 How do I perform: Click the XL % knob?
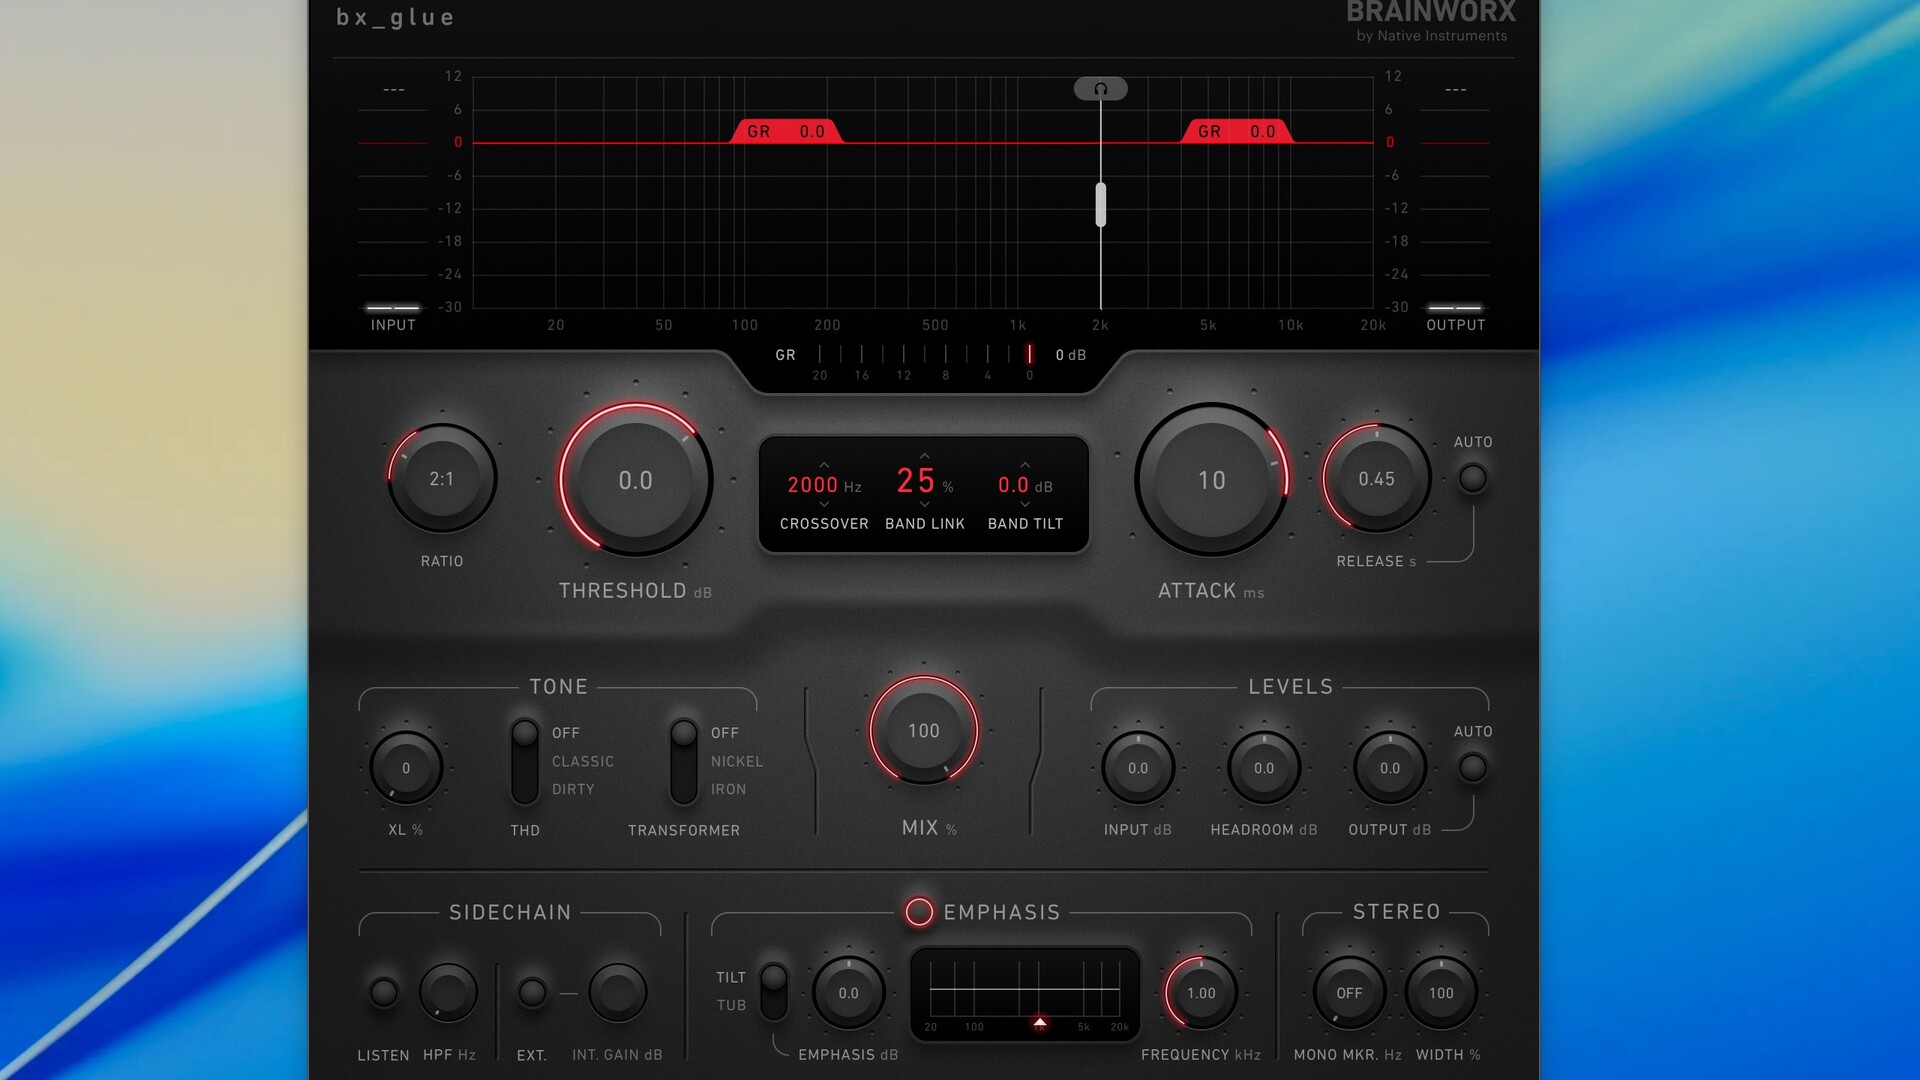coord(406,768)
